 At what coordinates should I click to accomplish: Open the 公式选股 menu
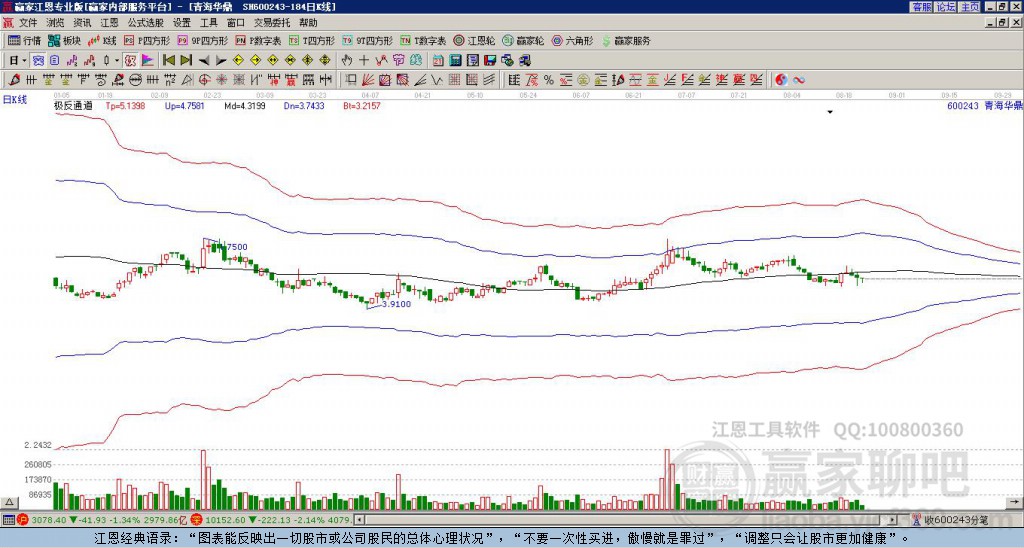pos(146,23)
